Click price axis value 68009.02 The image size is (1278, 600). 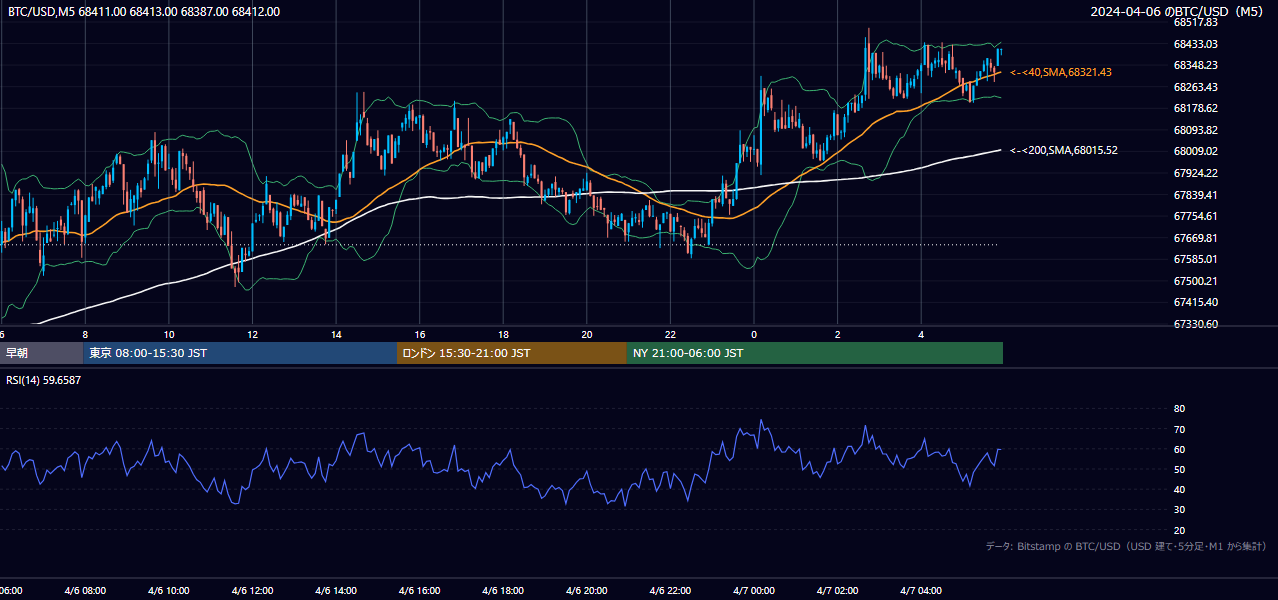(1195, 151)
